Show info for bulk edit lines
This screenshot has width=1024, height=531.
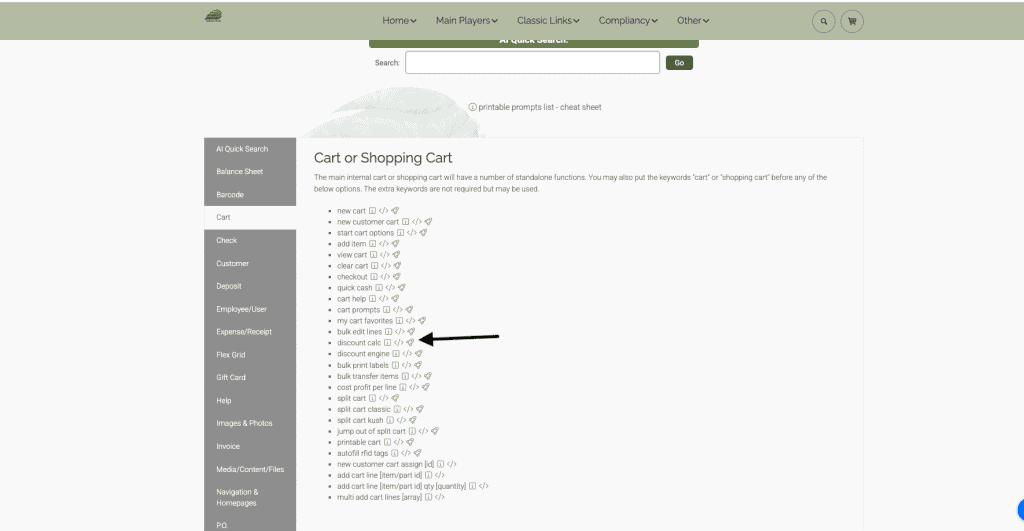389,332
